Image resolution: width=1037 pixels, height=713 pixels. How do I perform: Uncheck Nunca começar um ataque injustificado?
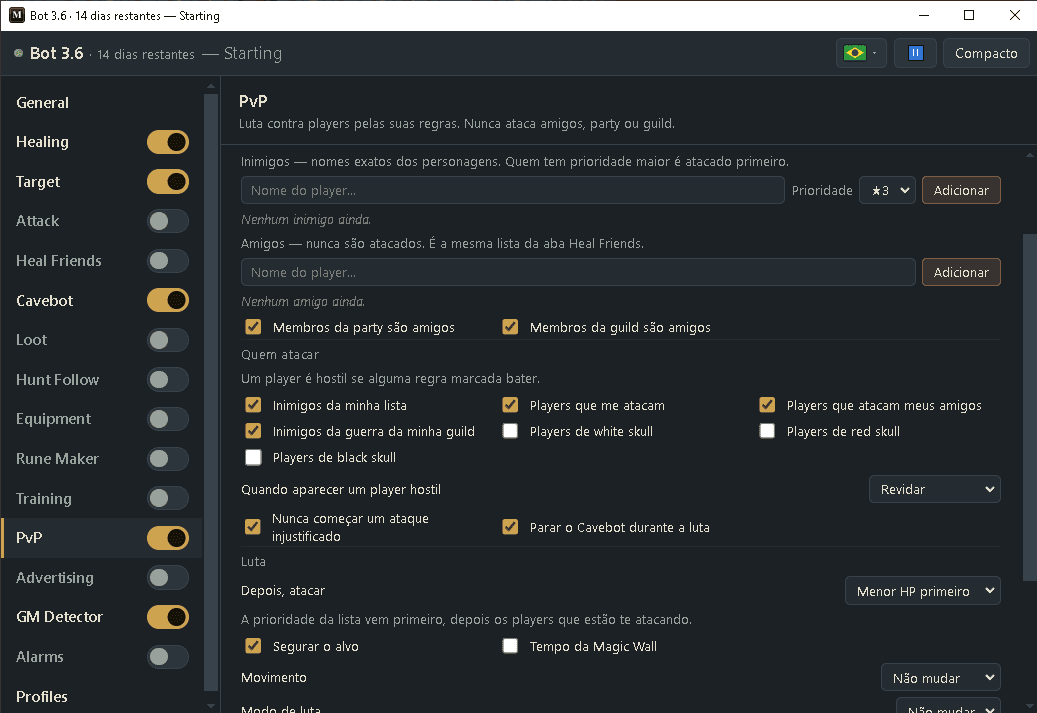coord(253,526)
